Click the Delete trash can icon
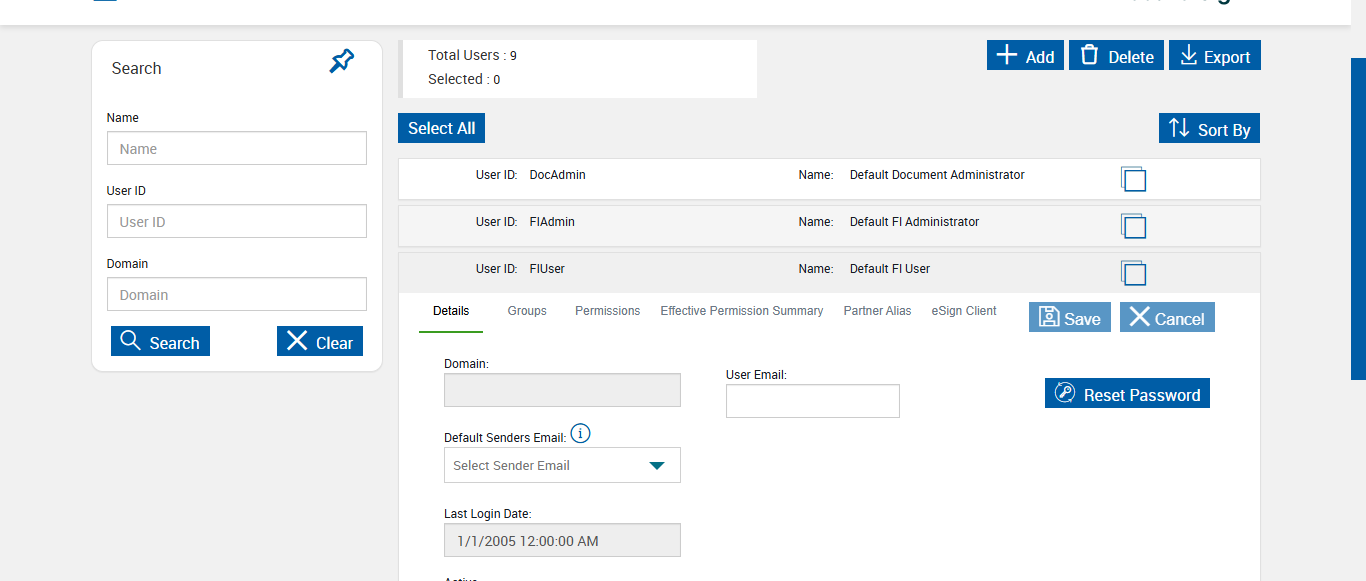1366x581 pixels. pos(1089,56)
